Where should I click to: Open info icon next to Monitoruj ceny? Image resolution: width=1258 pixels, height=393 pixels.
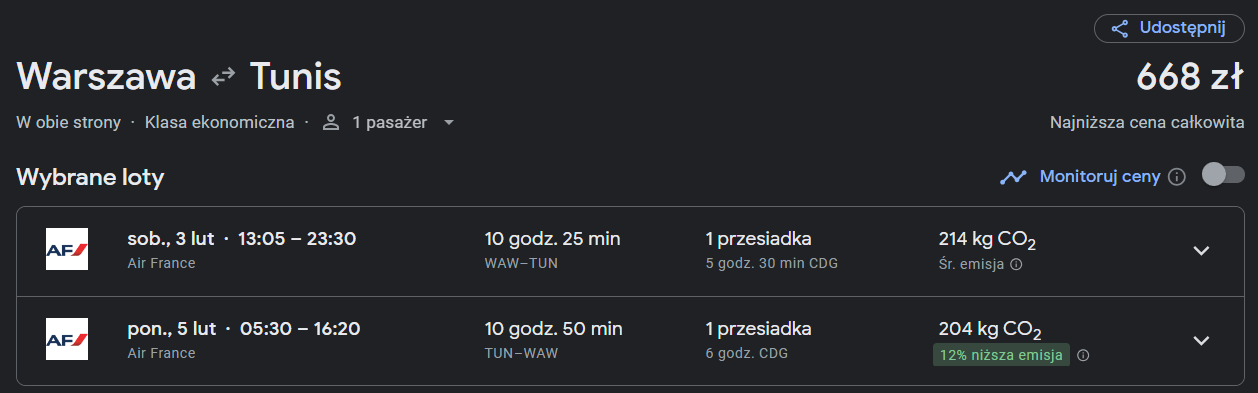(1177, 177)
